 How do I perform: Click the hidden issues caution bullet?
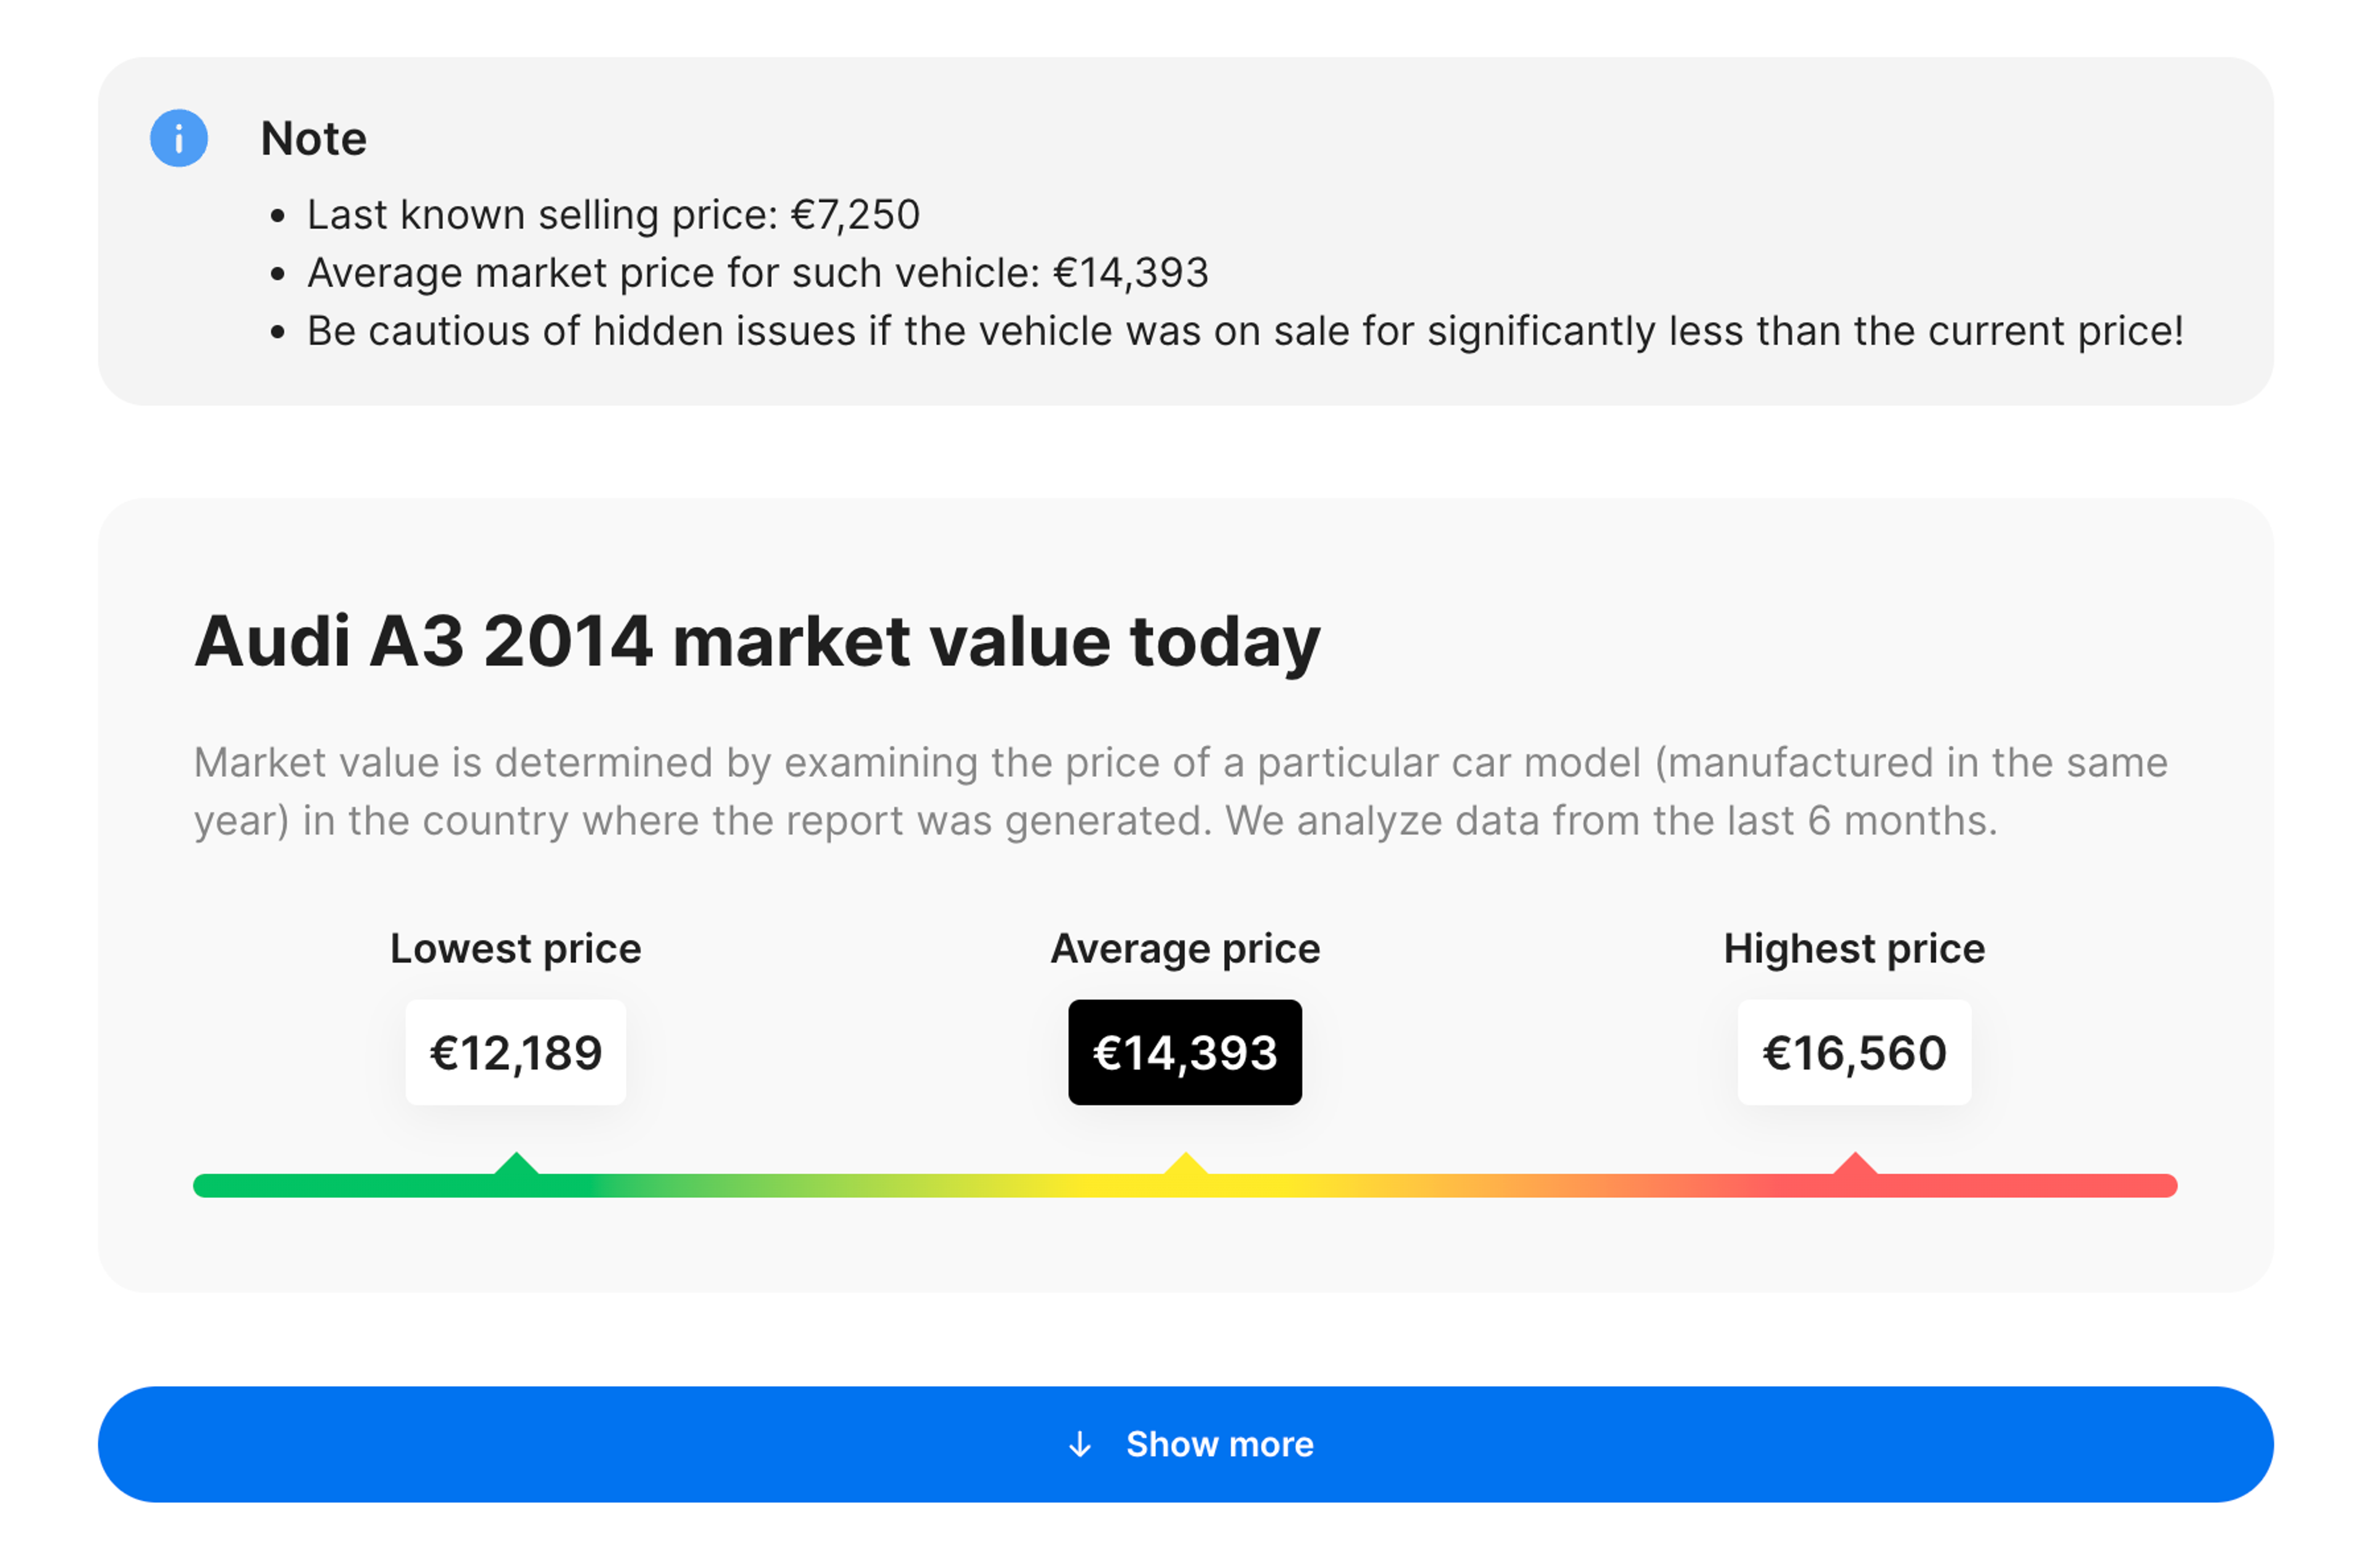[1244, 331]
